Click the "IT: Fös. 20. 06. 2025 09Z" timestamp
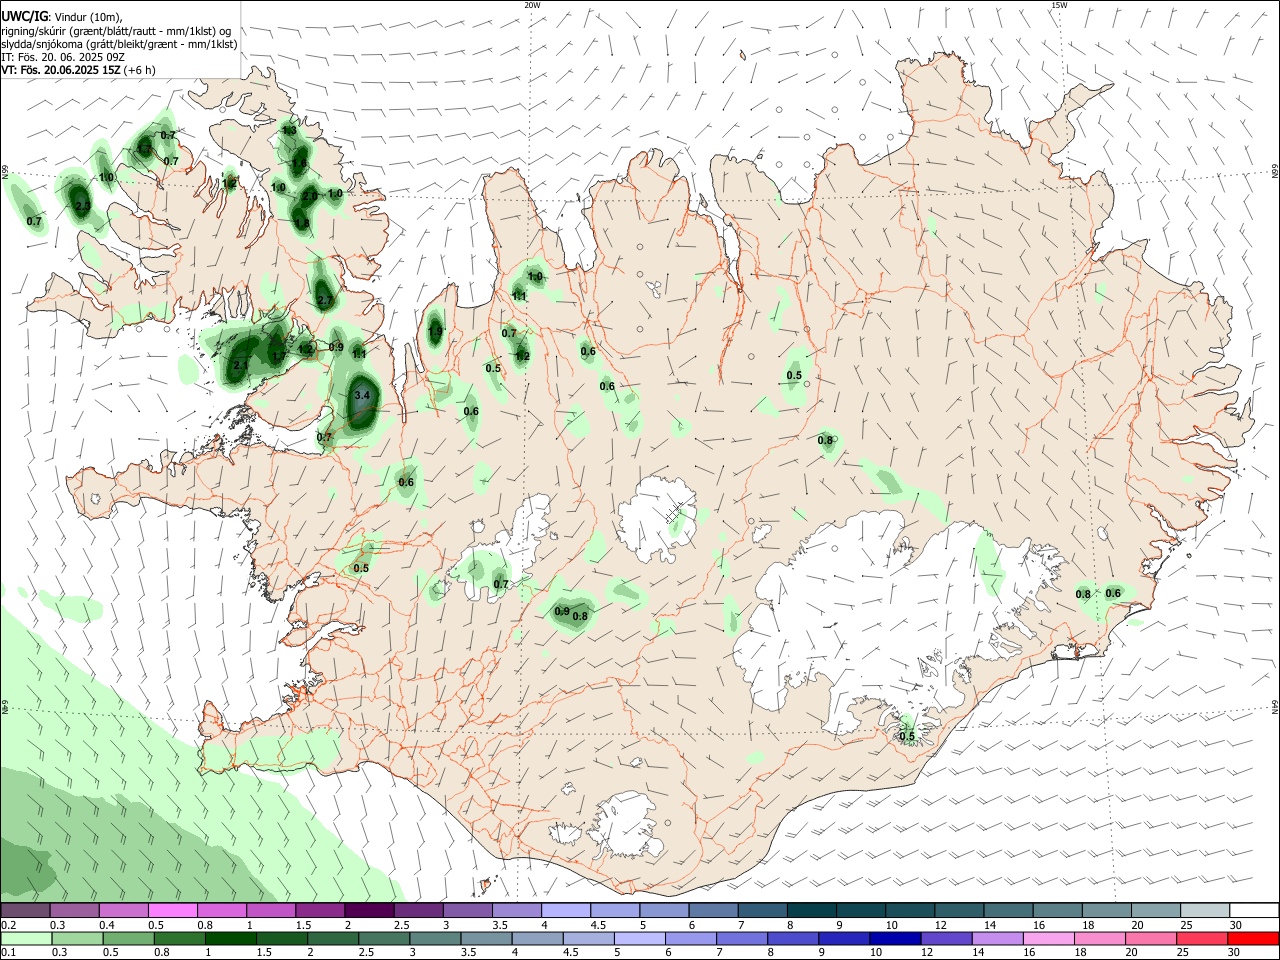This screenshot has height=960, width=1280. click(63, 57)
